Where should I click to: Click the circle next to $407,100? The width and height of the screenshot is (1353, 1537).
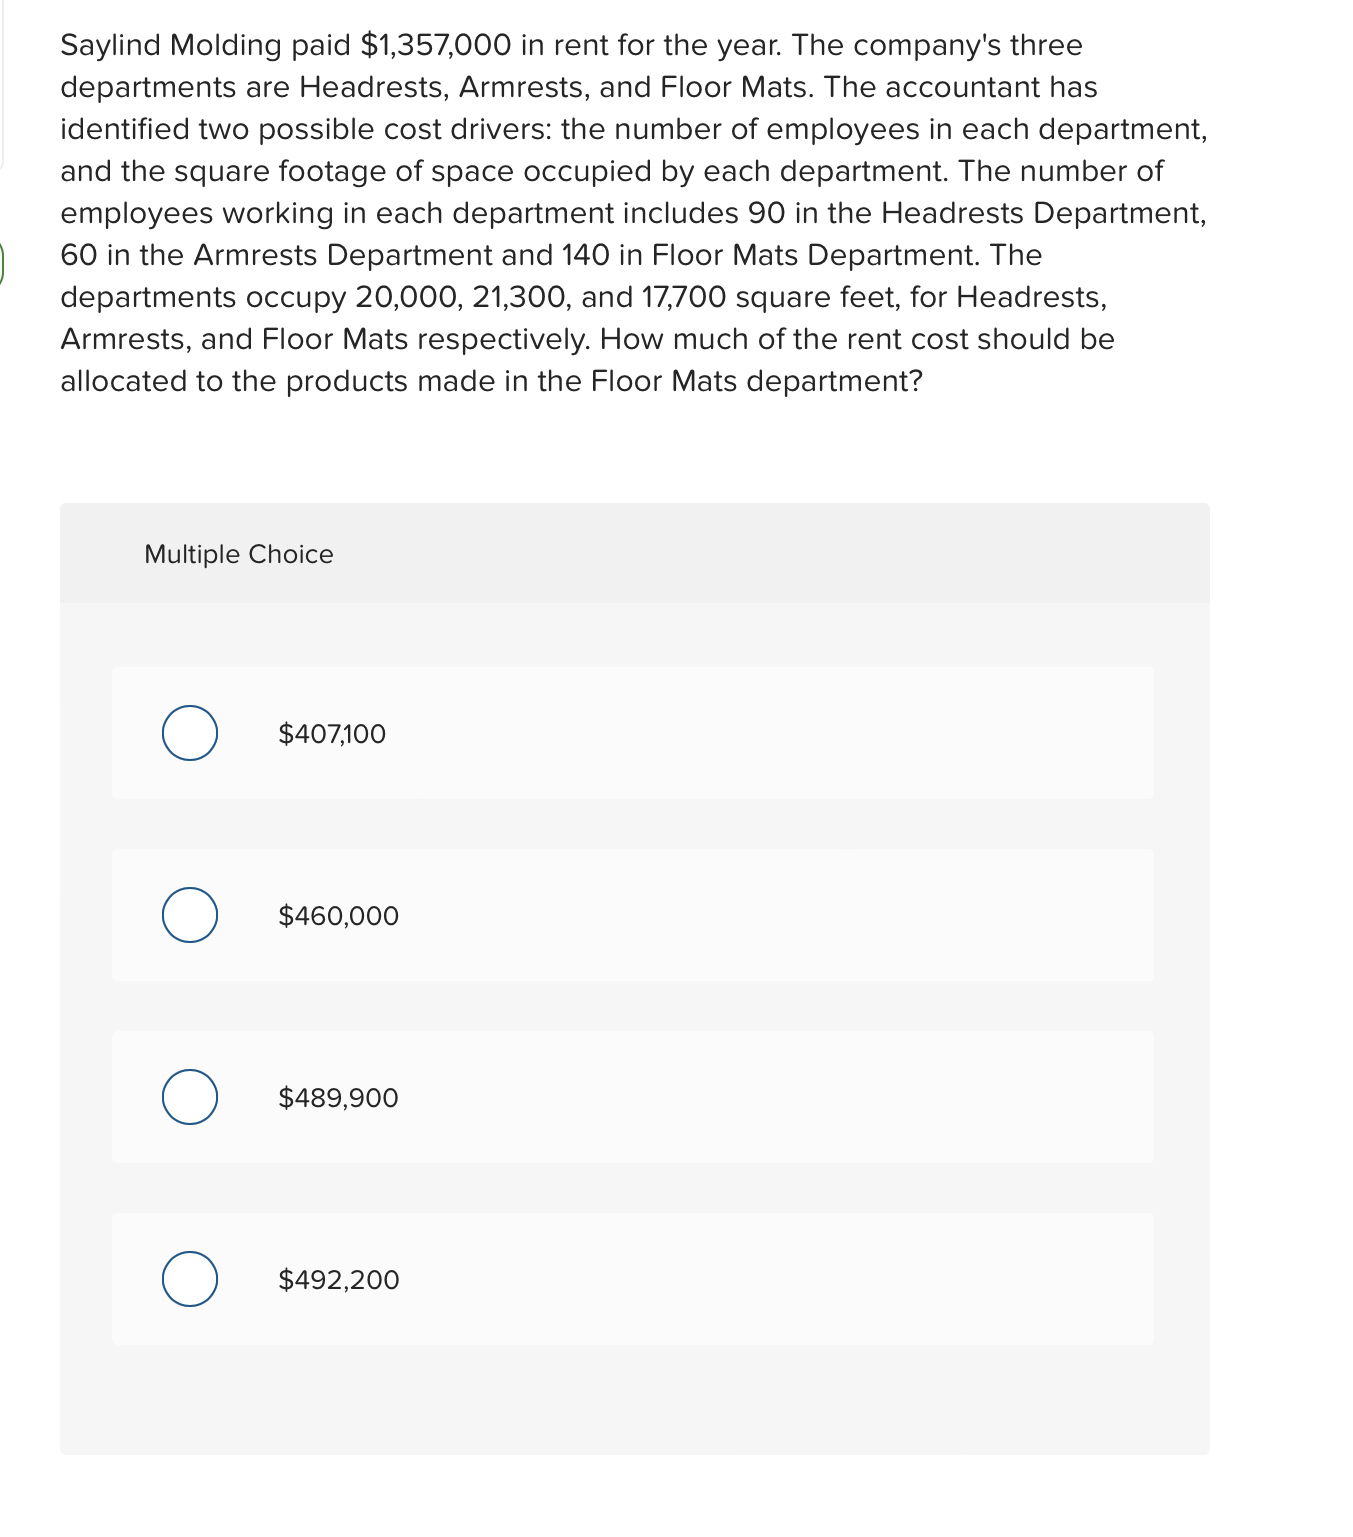[x=189, y=733]
